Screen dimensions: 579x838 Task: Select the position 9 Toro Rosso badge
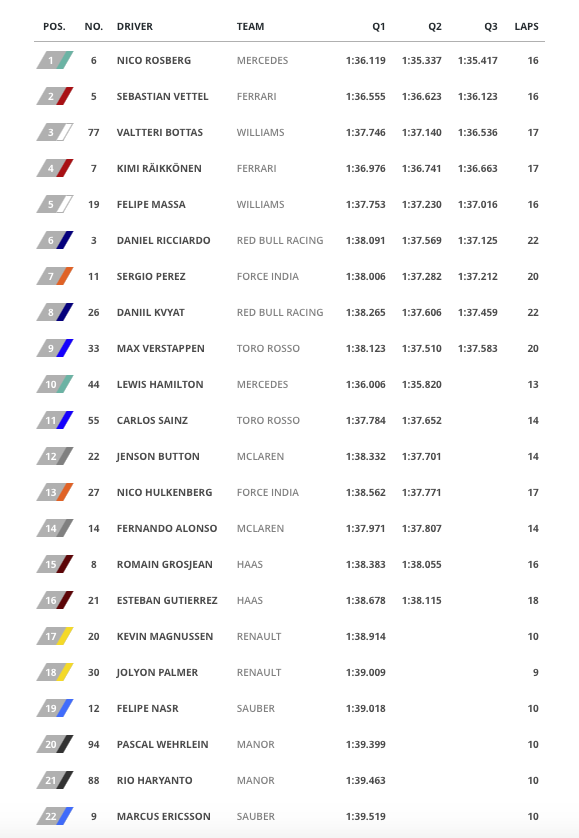[55, 348]
